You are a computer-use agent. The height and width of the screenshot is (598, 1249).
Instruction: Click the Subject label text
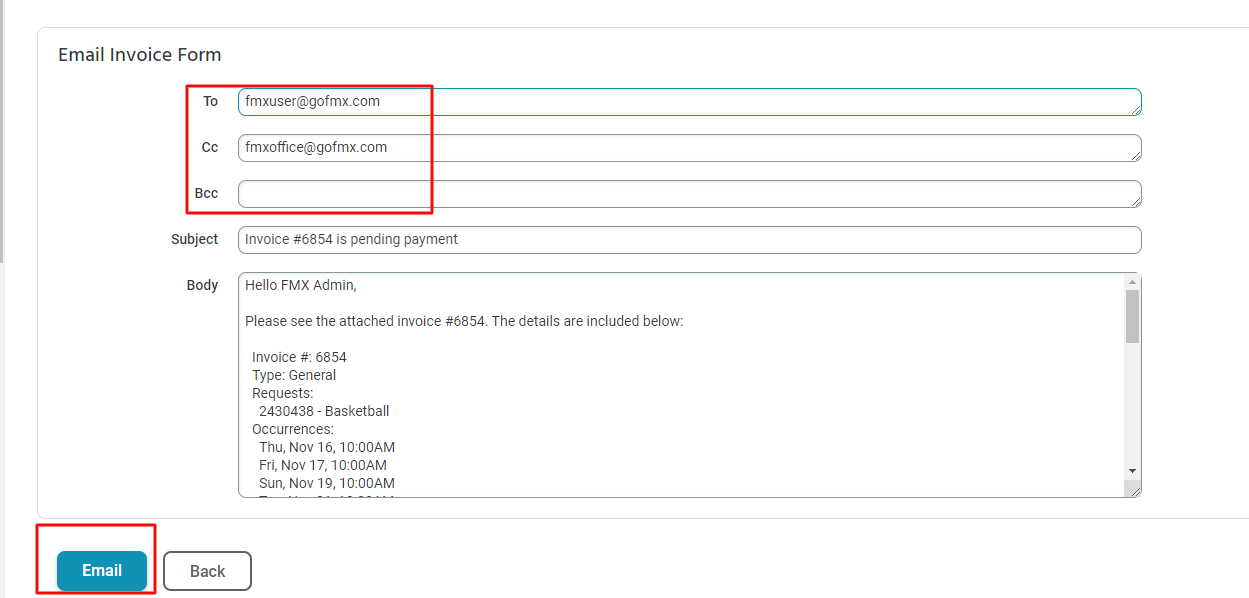point(194,239)
